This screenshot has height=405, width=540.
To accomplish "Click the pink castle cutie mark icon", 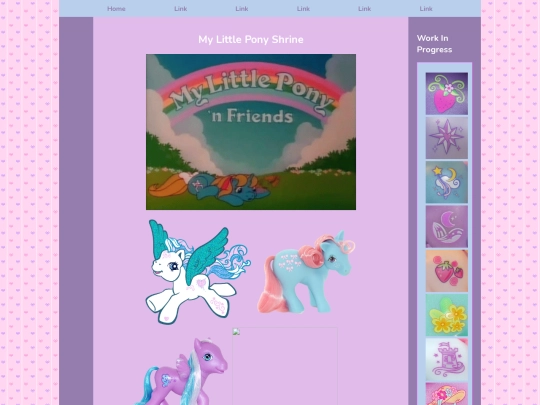I will point(447,359).
